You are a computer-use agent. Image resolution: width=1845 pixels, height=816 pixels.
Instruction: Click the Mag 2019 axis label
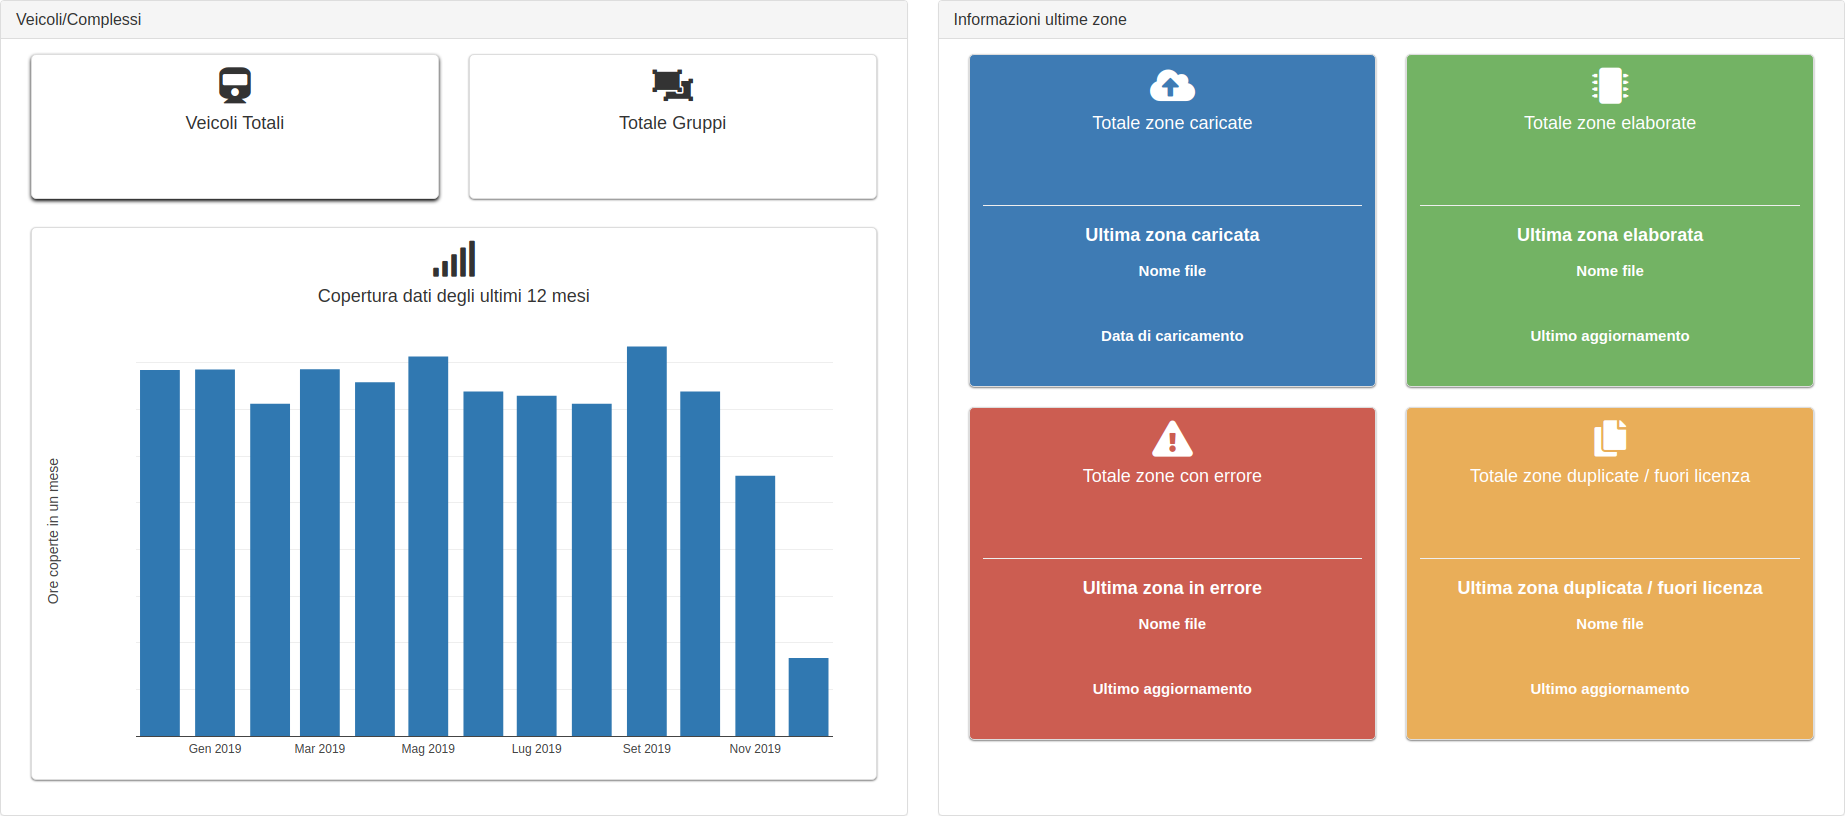coord(428,749)
